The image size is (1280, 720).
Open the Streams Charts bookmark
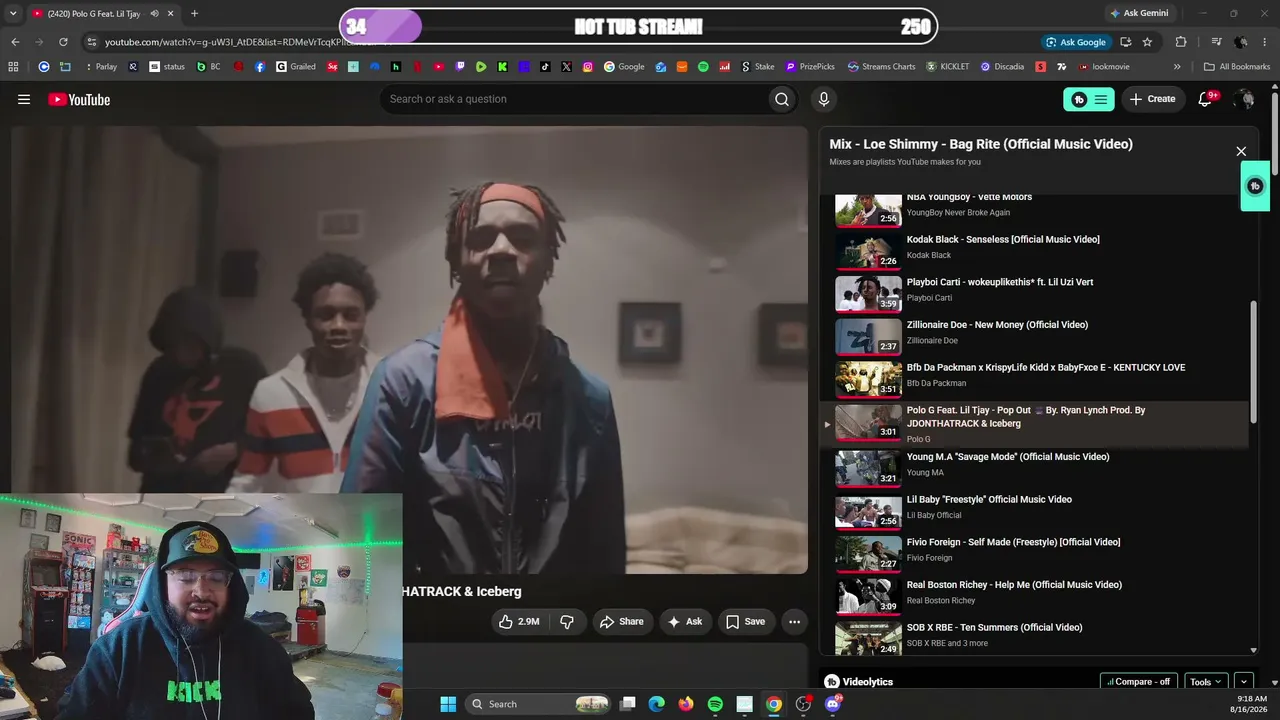pos(881,67)
